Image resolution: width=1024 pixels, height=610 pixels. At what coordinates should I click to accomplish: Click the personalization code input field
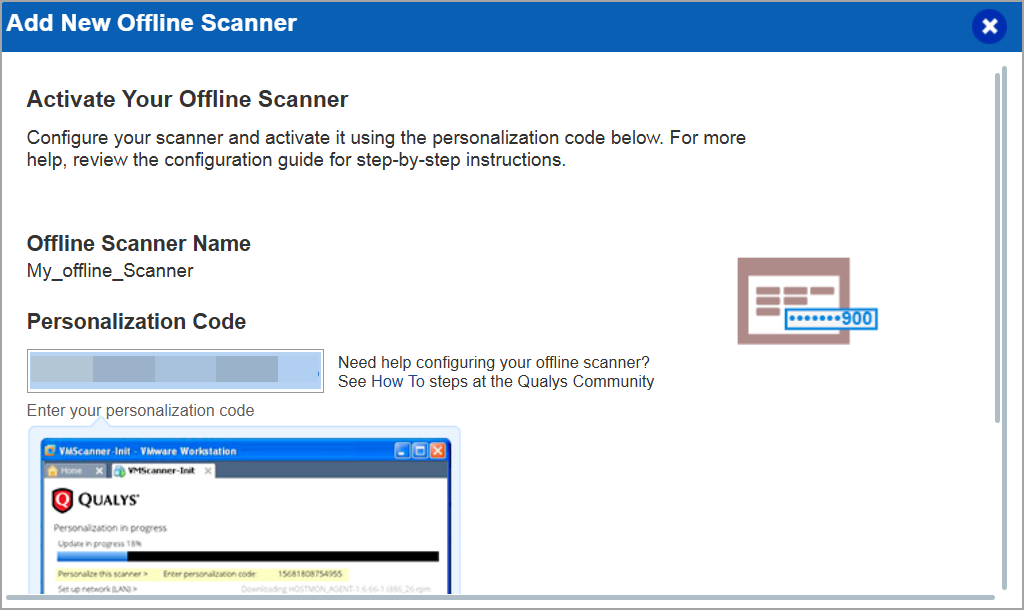pyautogui.click(x=175, y=370)
